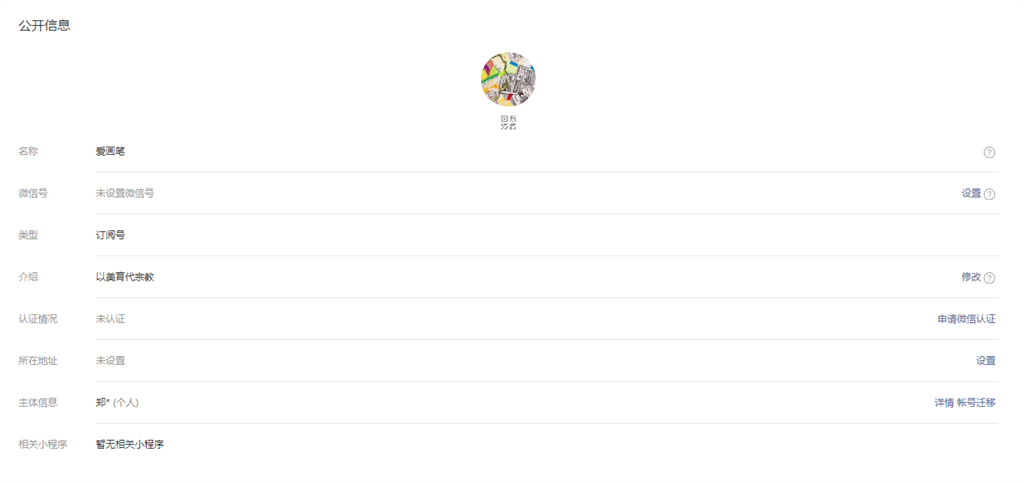Screen dimensions: 1024x484
Task: Click the 公开信息 section heading
Action: tap(44, 26)
